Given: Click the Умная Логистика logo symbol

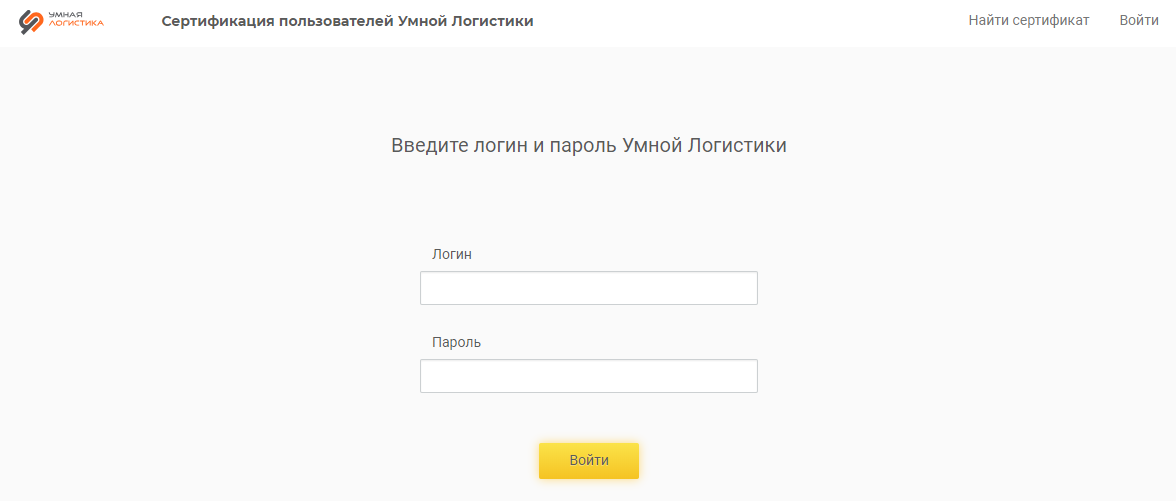Looking at the screenshot, I should (31, 22).
